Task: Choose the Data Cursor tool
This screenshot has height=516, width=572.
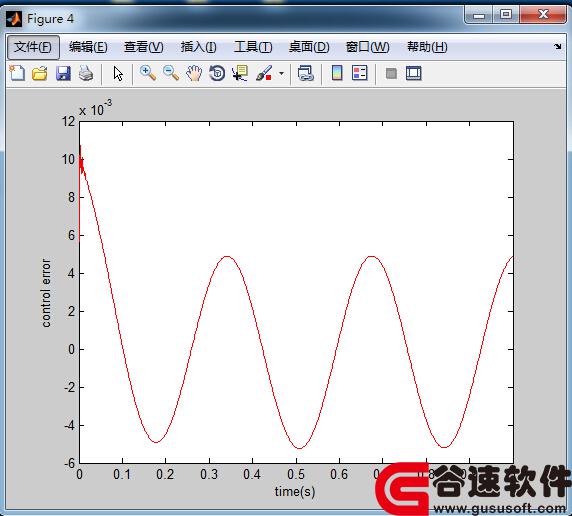Action: pyautogui.click(x=240, y=73)
